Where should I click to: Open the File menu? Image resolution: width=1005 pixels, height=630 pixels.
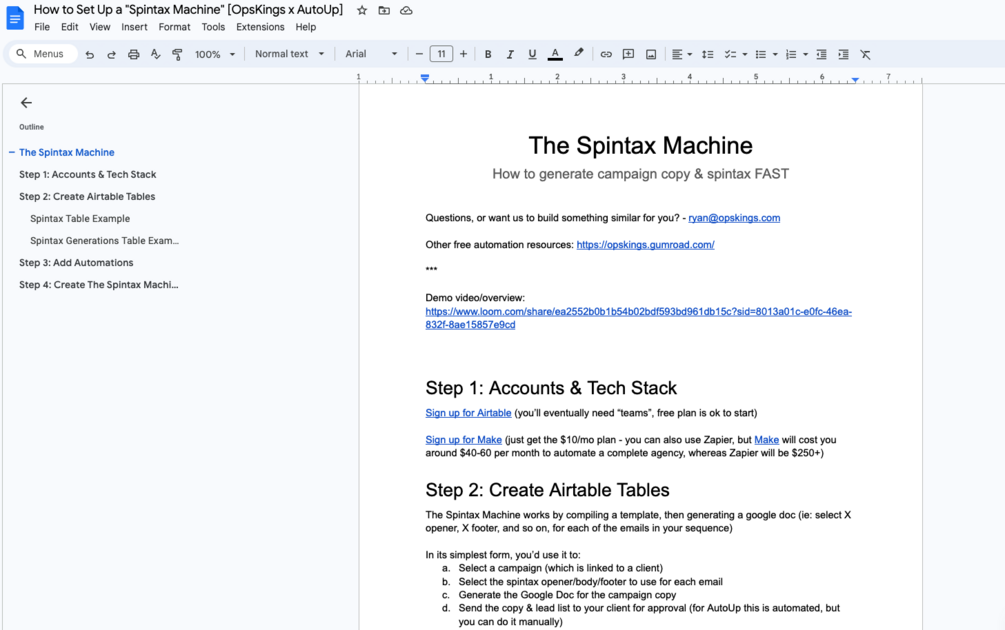click(42, 27)
